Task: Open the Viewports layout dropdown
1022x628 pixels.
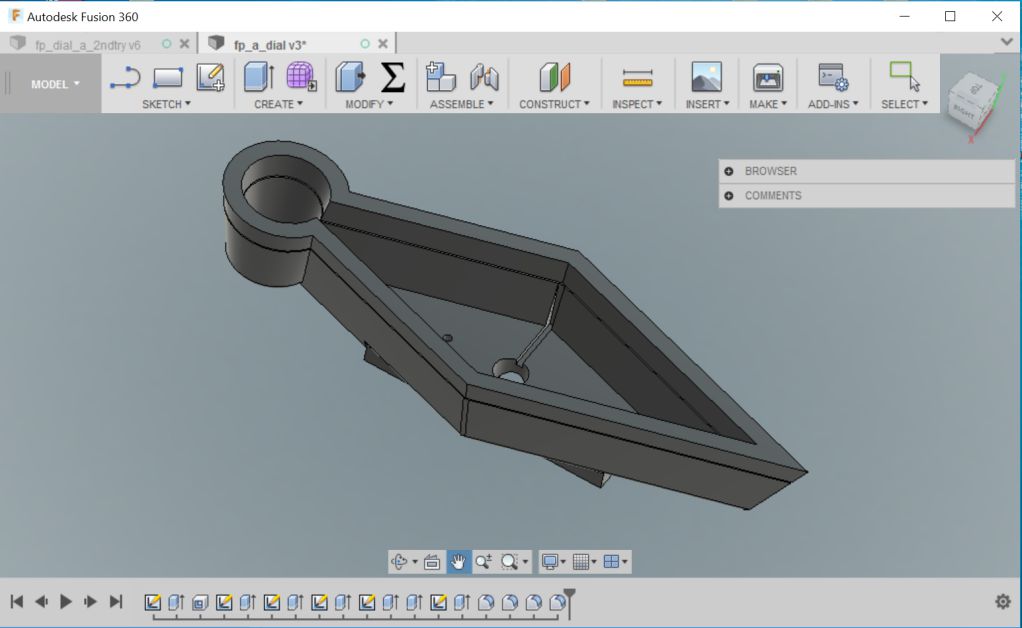Action: pos(615,562)
